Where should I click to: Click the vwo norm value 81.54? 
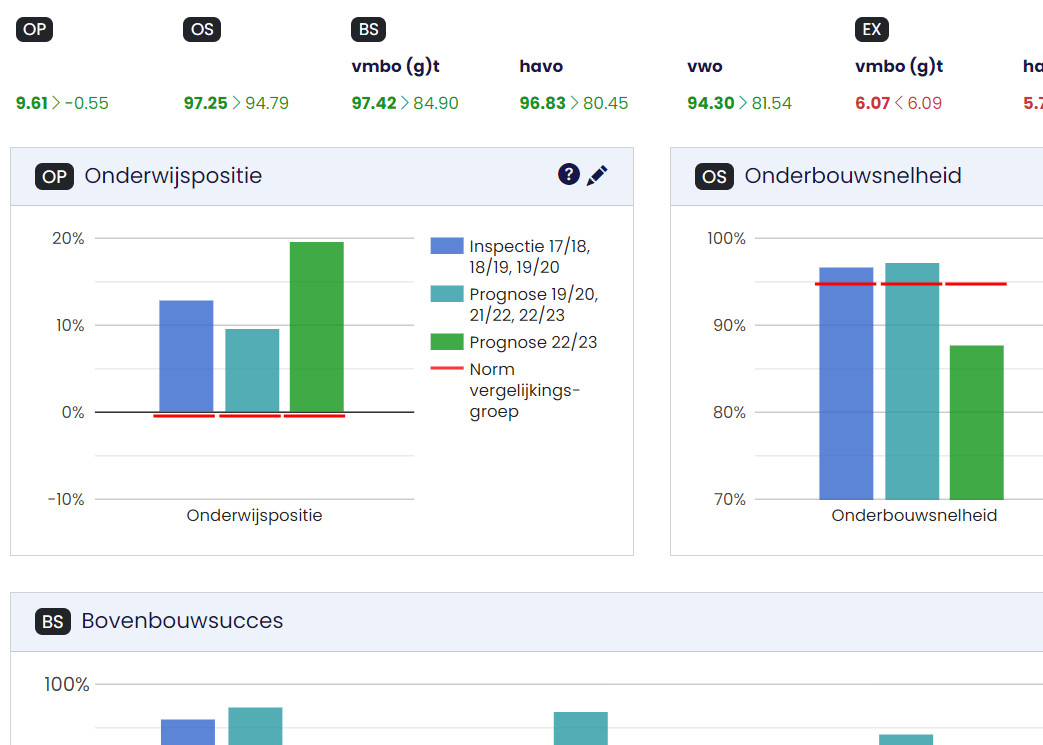pyautogui.click(x=772, y=103)
